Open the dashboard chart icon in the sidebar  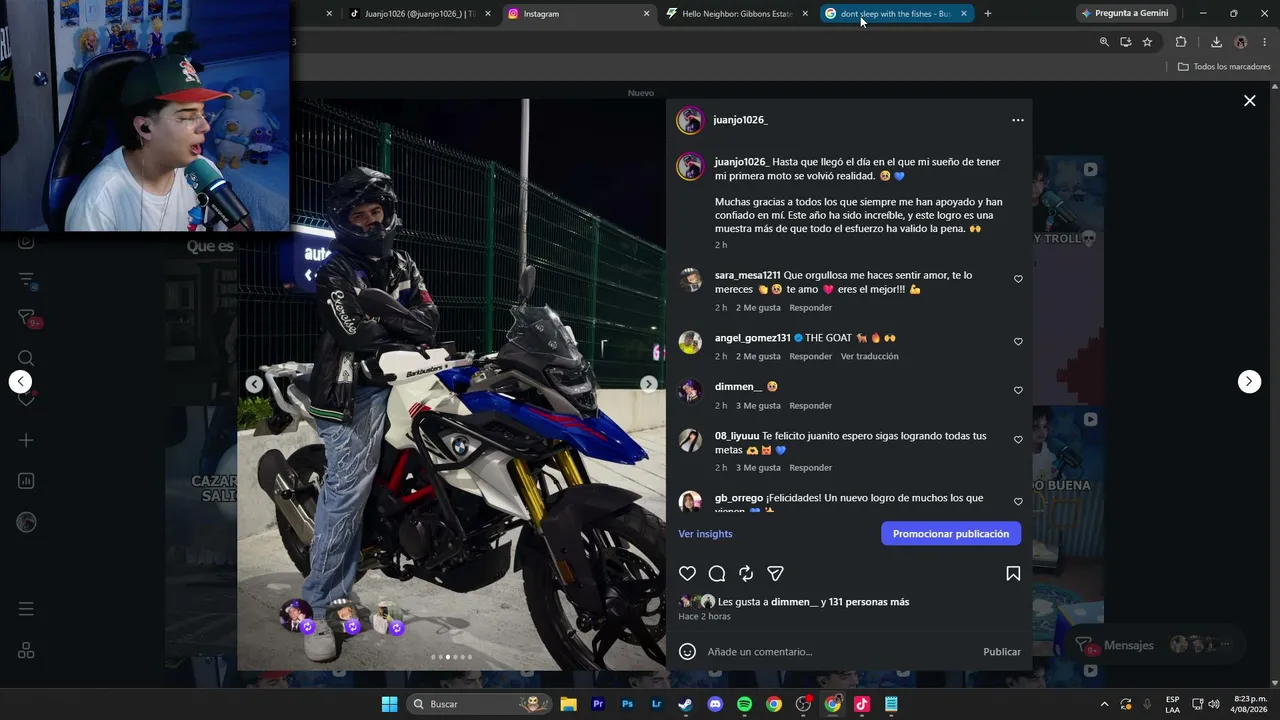pyautogui.click(x=26, y=481)
